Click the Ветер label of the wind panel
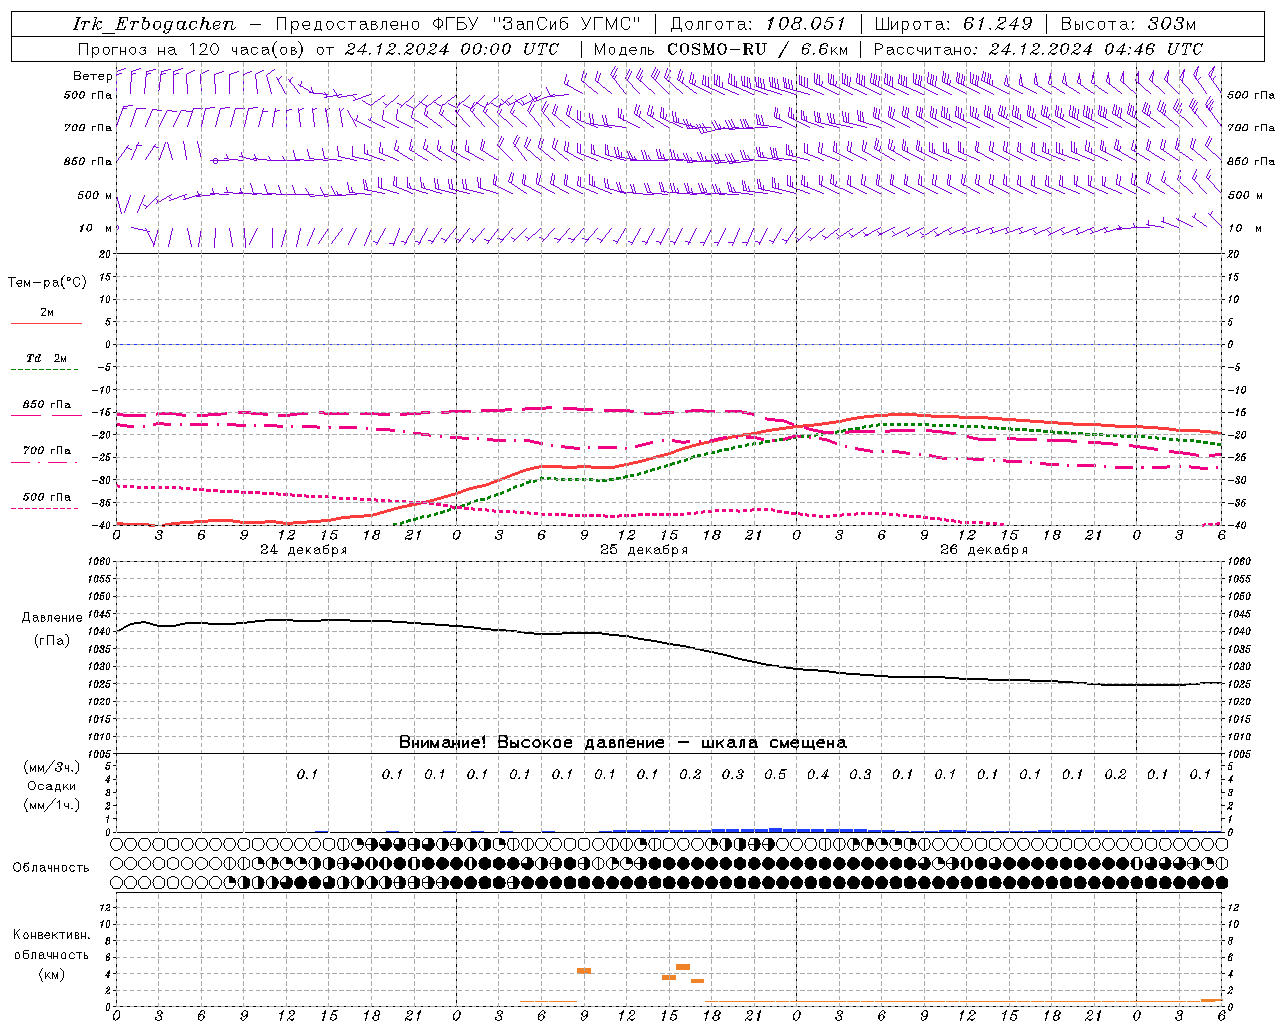Image resolution: width=1280 pixels, height=1024 pixels. 92,76
